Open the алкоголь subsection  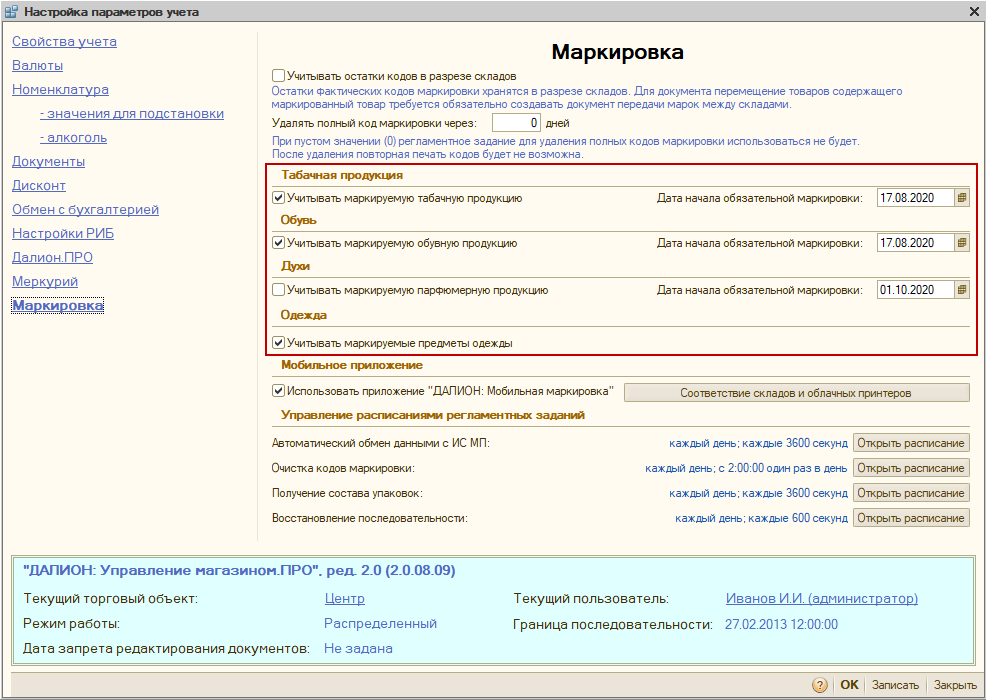click(x=73, y=138)
